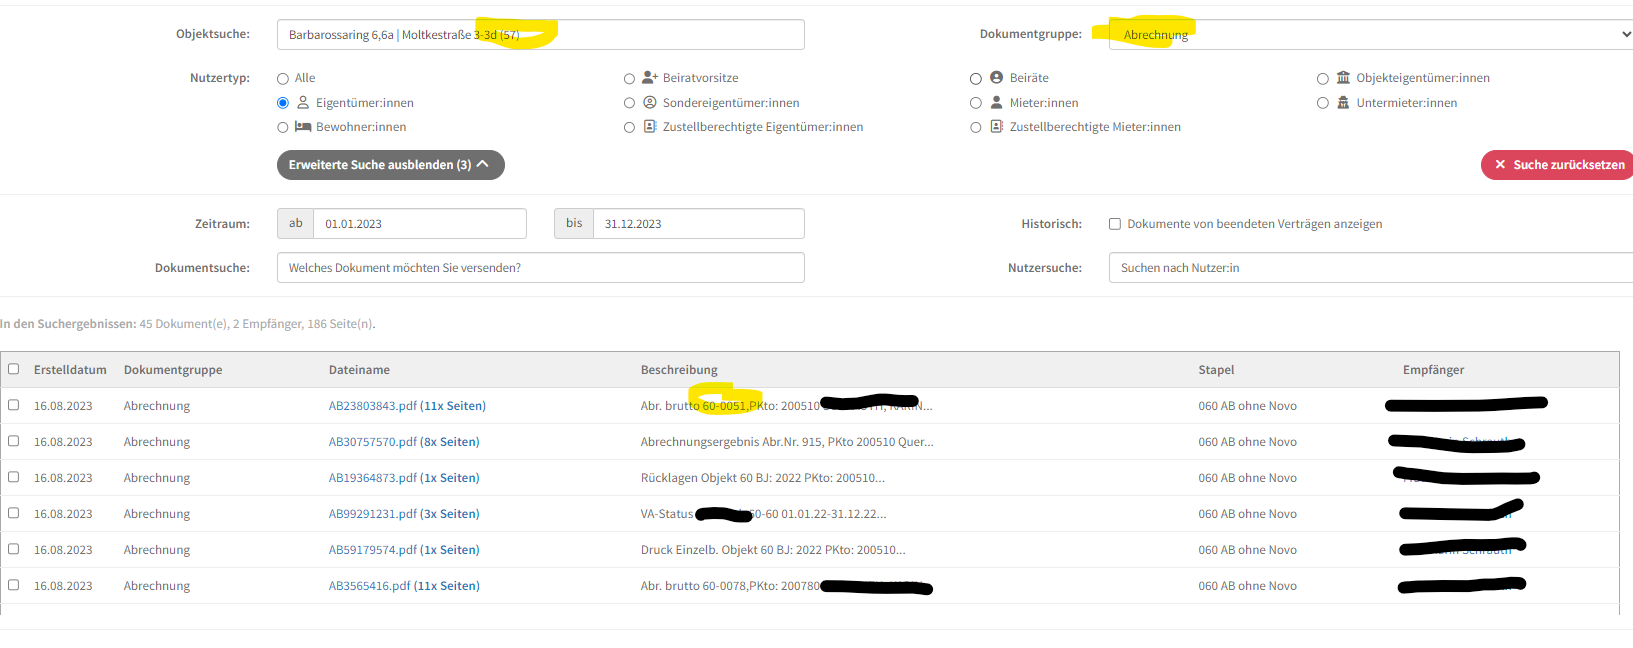Select the Alle user type radio button
This screenshot has width=1633, height=648.
coord(283,79)
